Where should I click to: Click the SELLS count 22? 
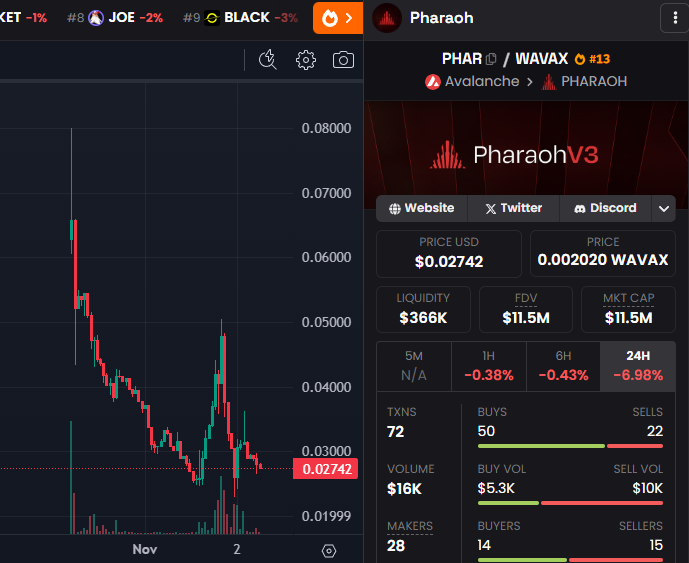(655, 432)
